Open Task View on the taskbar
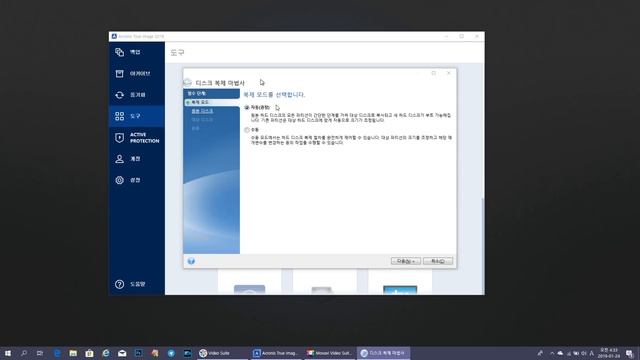The height and width of the screenshot is (360, 640). coord(40,353)
